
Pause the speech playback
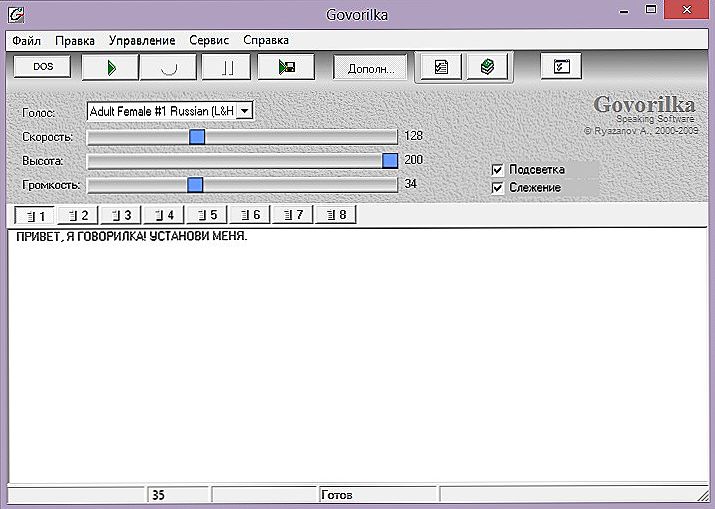point(227,67)
